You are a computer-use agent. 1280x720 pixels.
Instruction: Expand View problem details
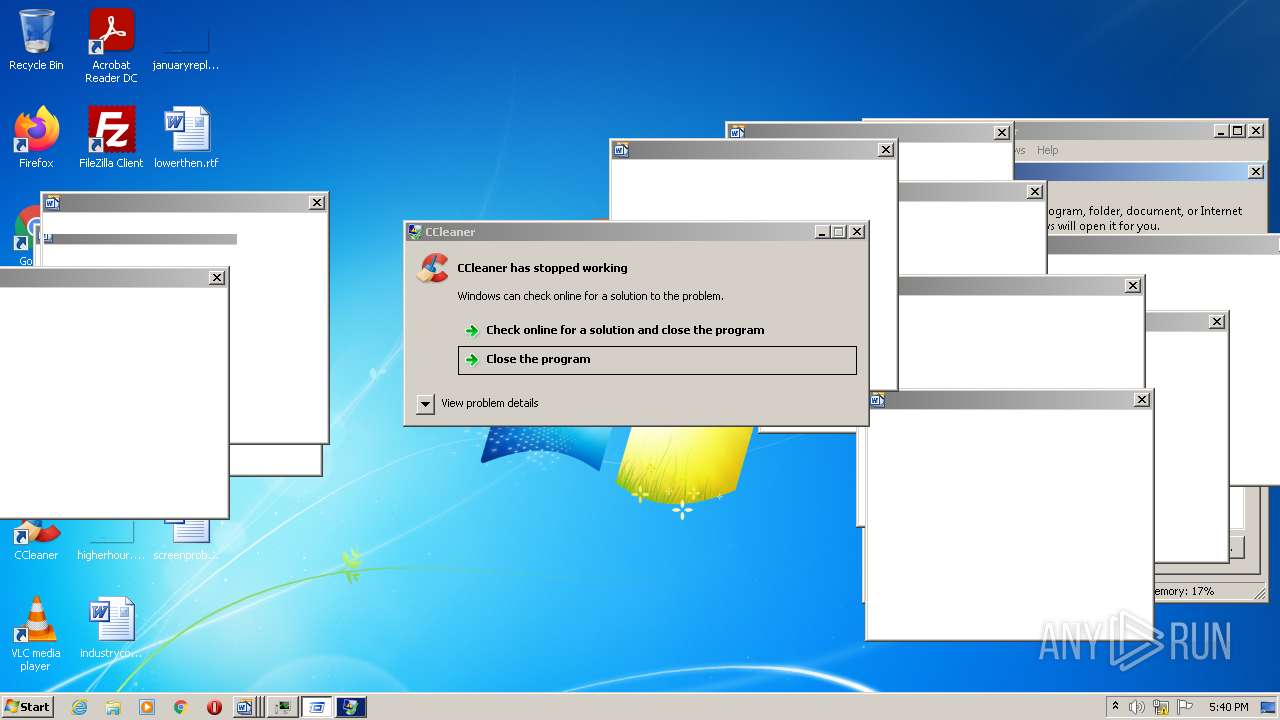coord(478,403)
